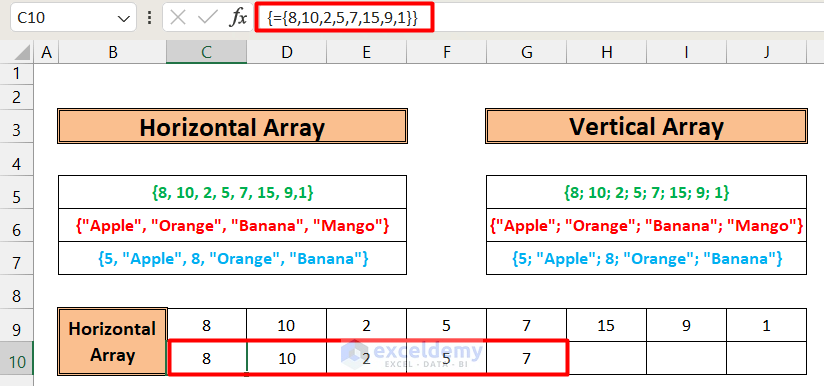Select cell C10 containing 8
The height and width of the screenshot is (386, 824).
207,358
